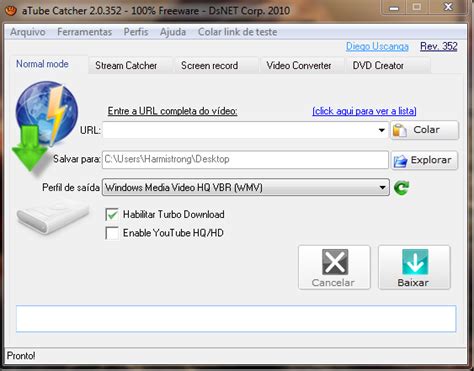This screenshot has width=474, height=371.
Task: Click the green refresh profile icon
Action: pos(401,188)
